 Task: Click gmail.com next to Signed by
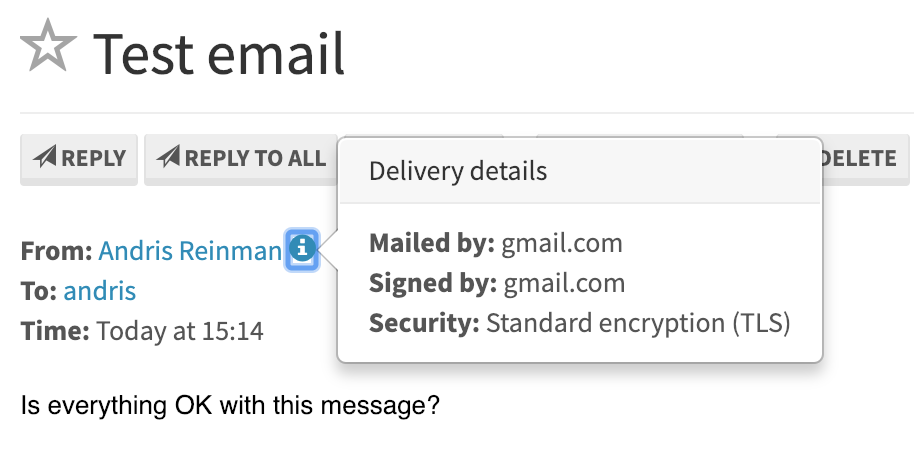click(x=564, y=283)
